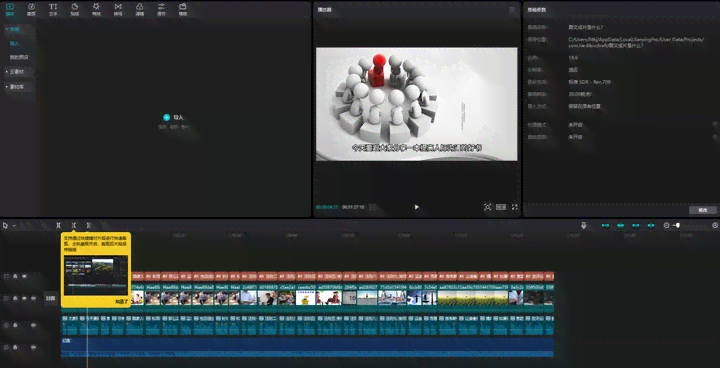This screenshot has width=720, height=368.
Task: Open the Adjust tab with sliders icon
Action: click(161, 9)
